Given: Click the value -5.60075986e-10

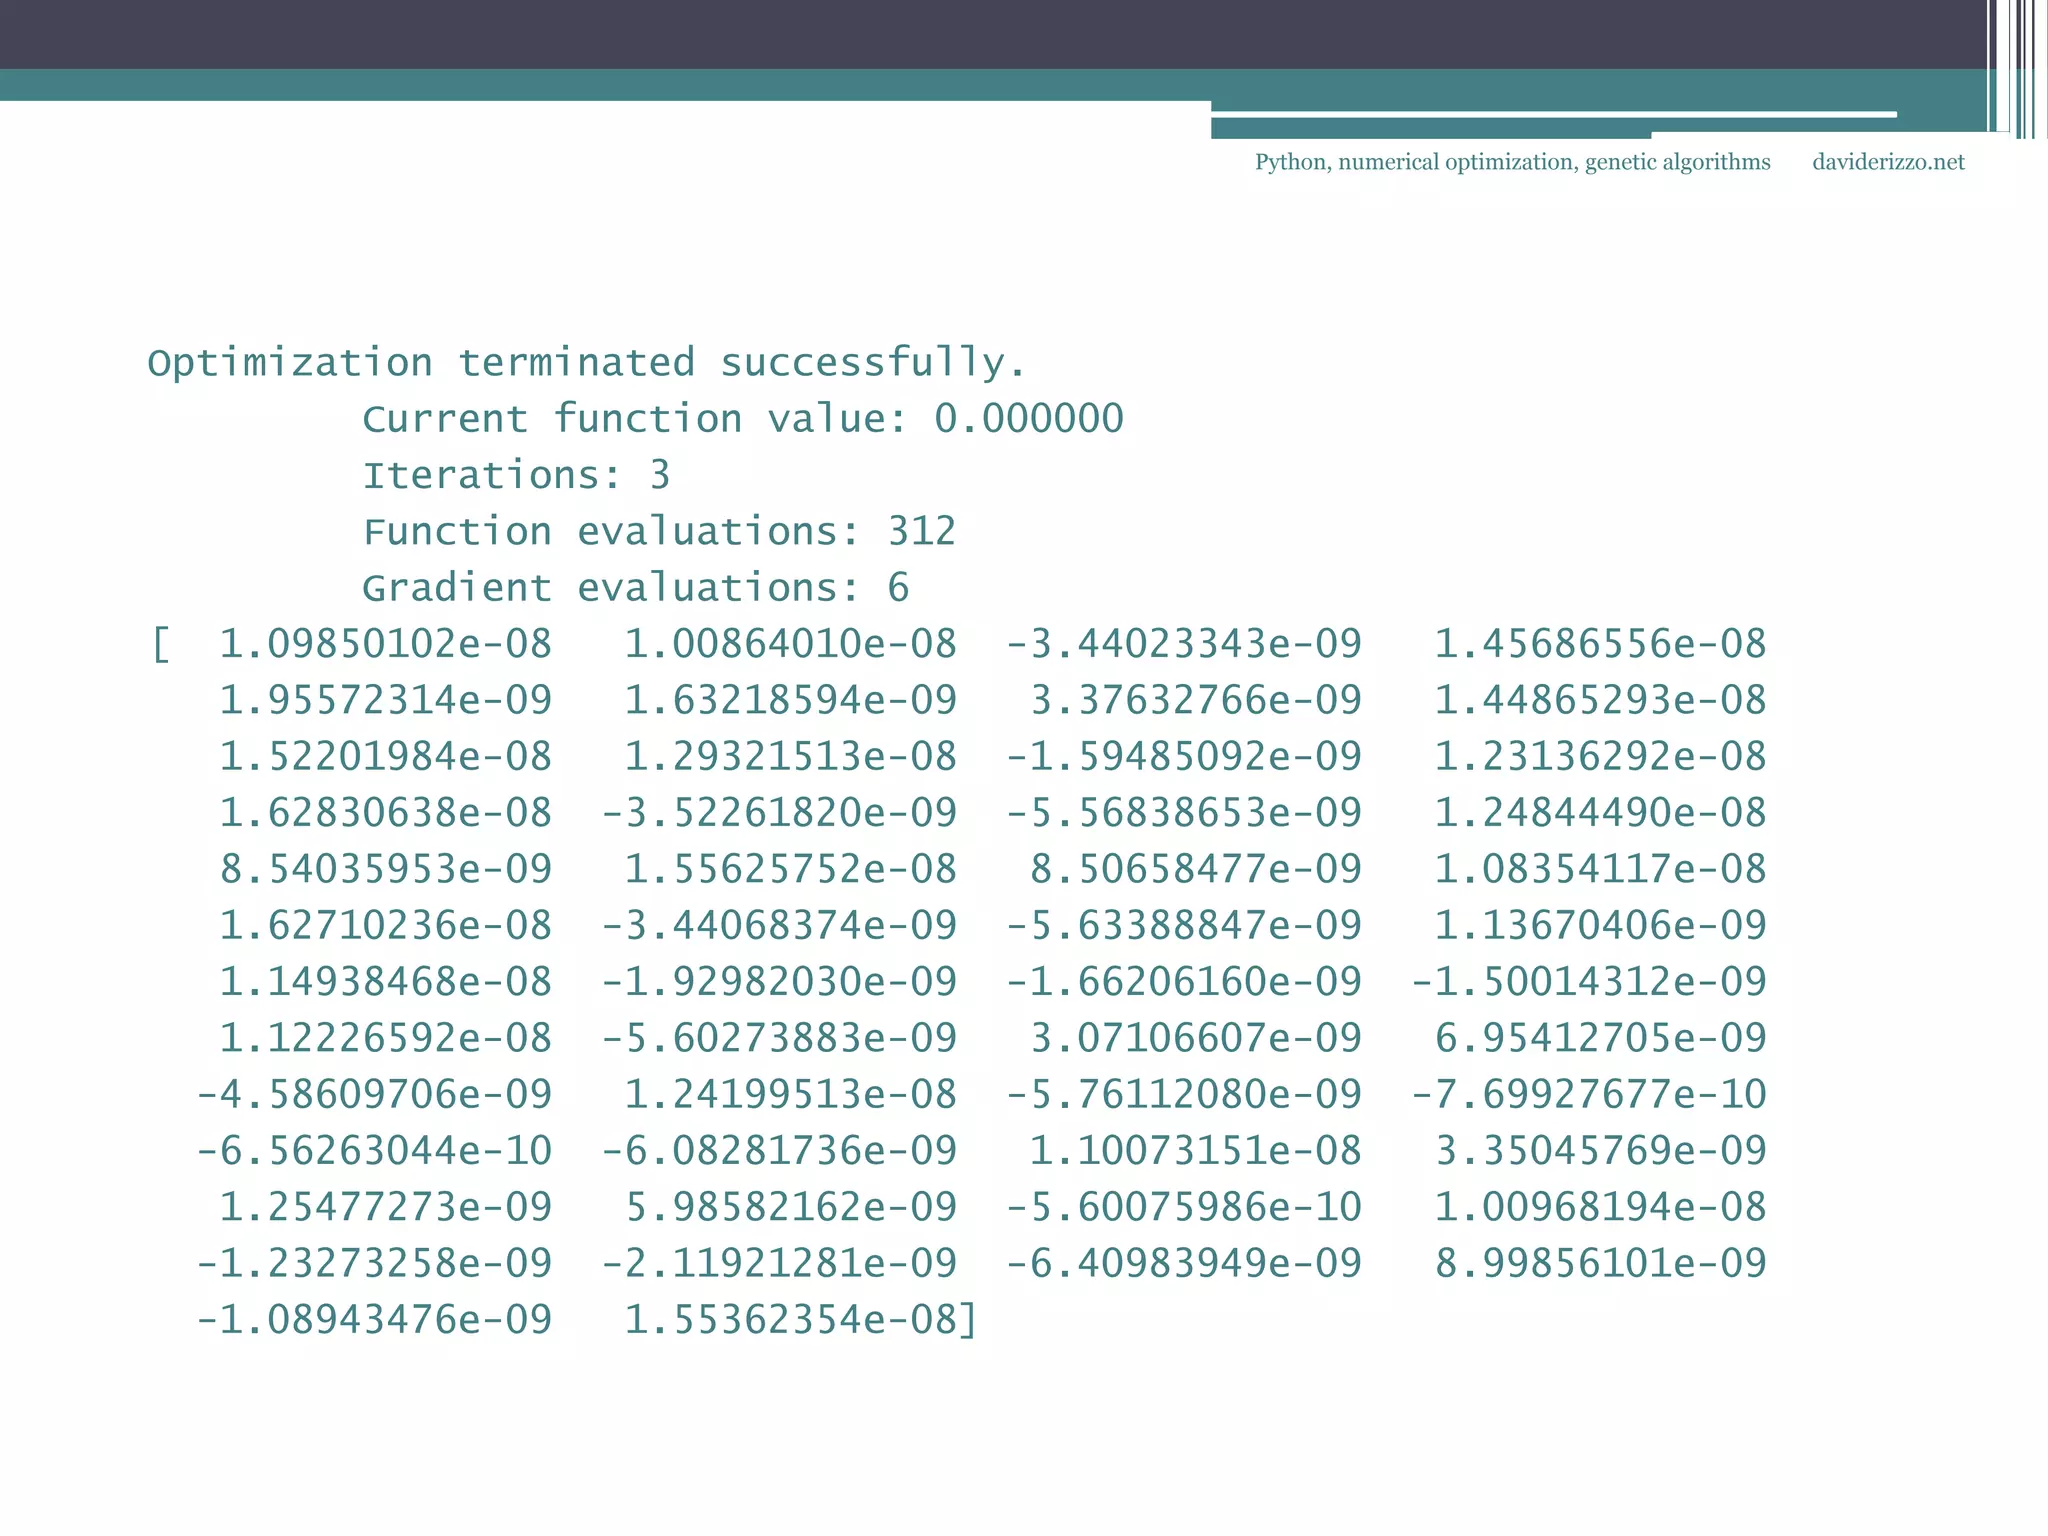Looking at the screenshot, I should point(1184,1207).
